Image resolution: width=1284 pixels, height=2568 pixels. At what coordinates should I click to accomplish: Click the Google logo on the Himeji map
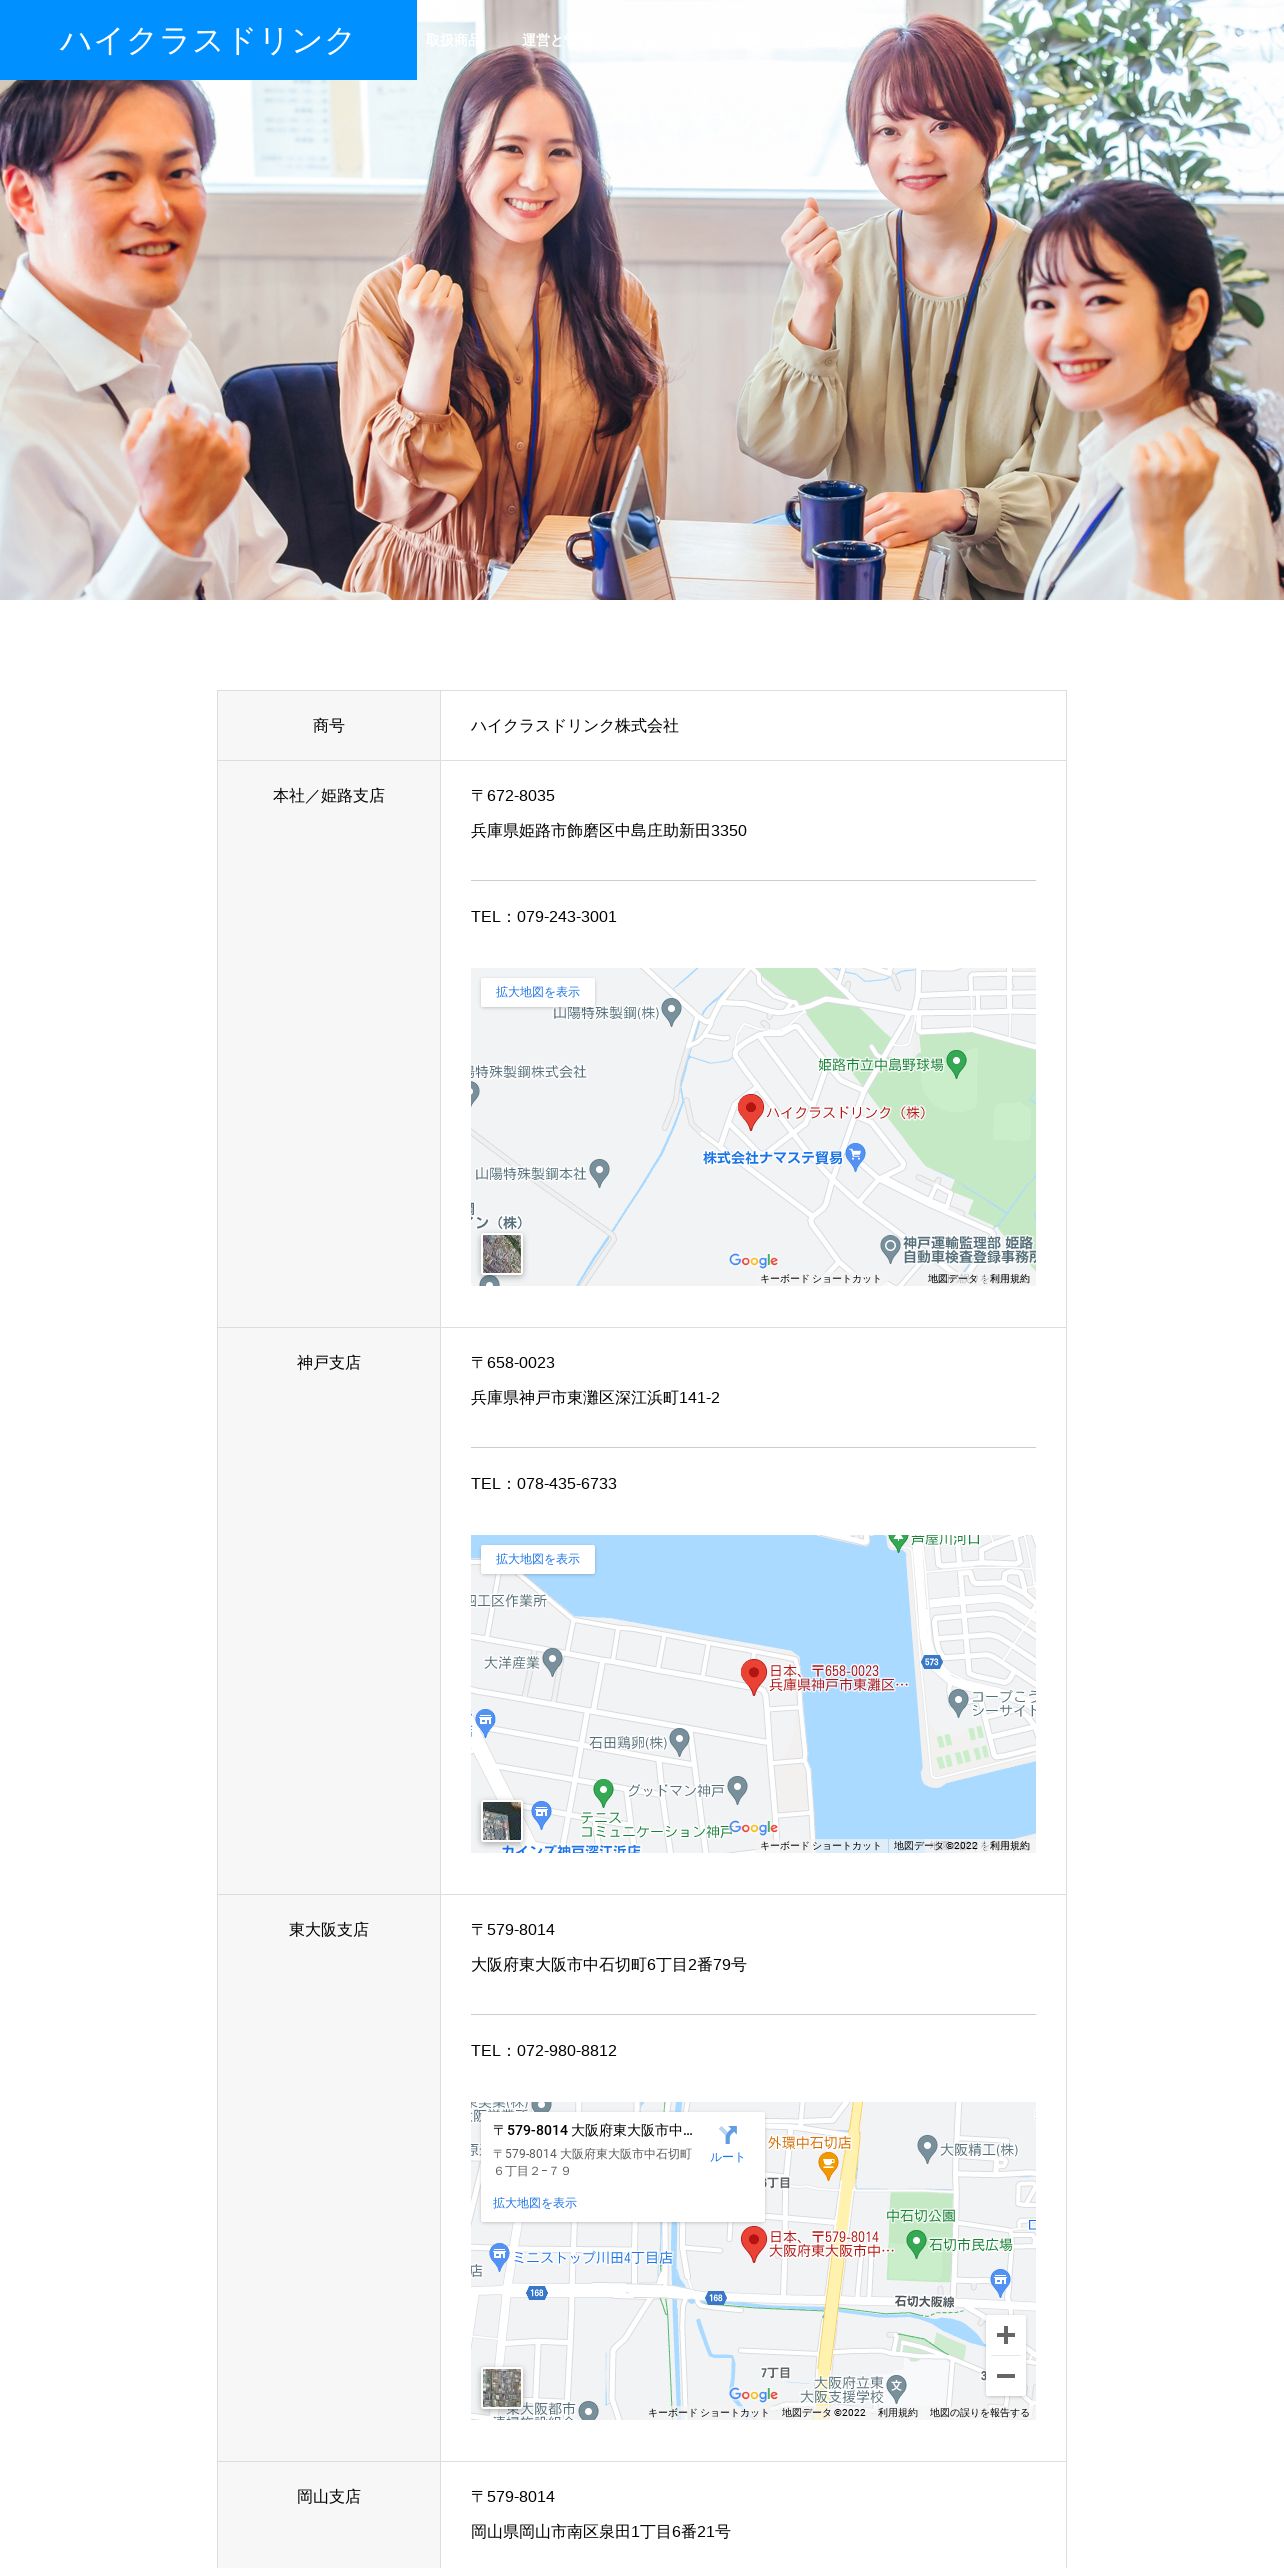pyautogui.click(x=753, y=1260)
